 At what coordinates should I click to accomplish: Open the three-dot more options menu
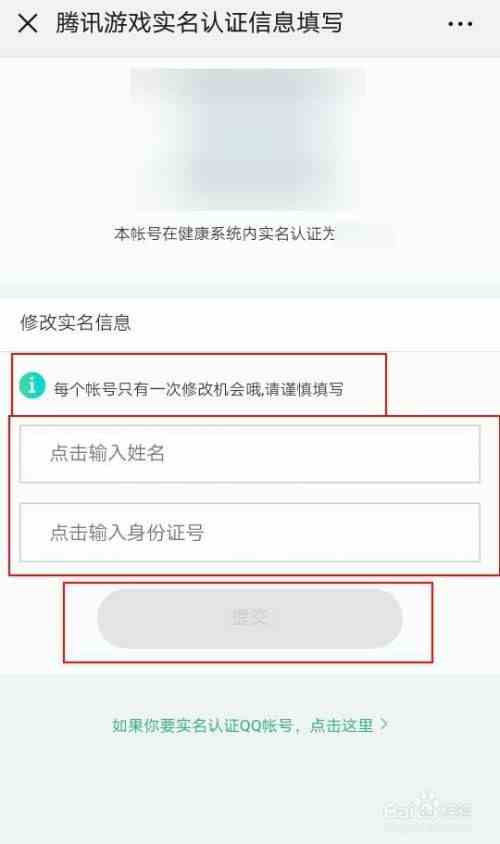pos(460,24)
